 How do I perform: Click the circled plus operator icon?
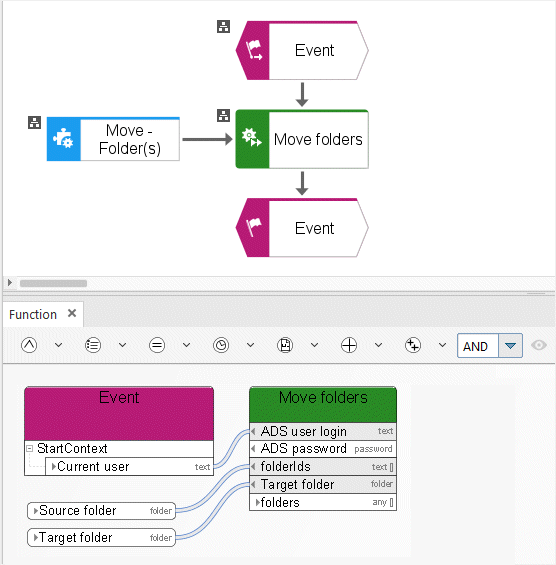click(349, 345)
